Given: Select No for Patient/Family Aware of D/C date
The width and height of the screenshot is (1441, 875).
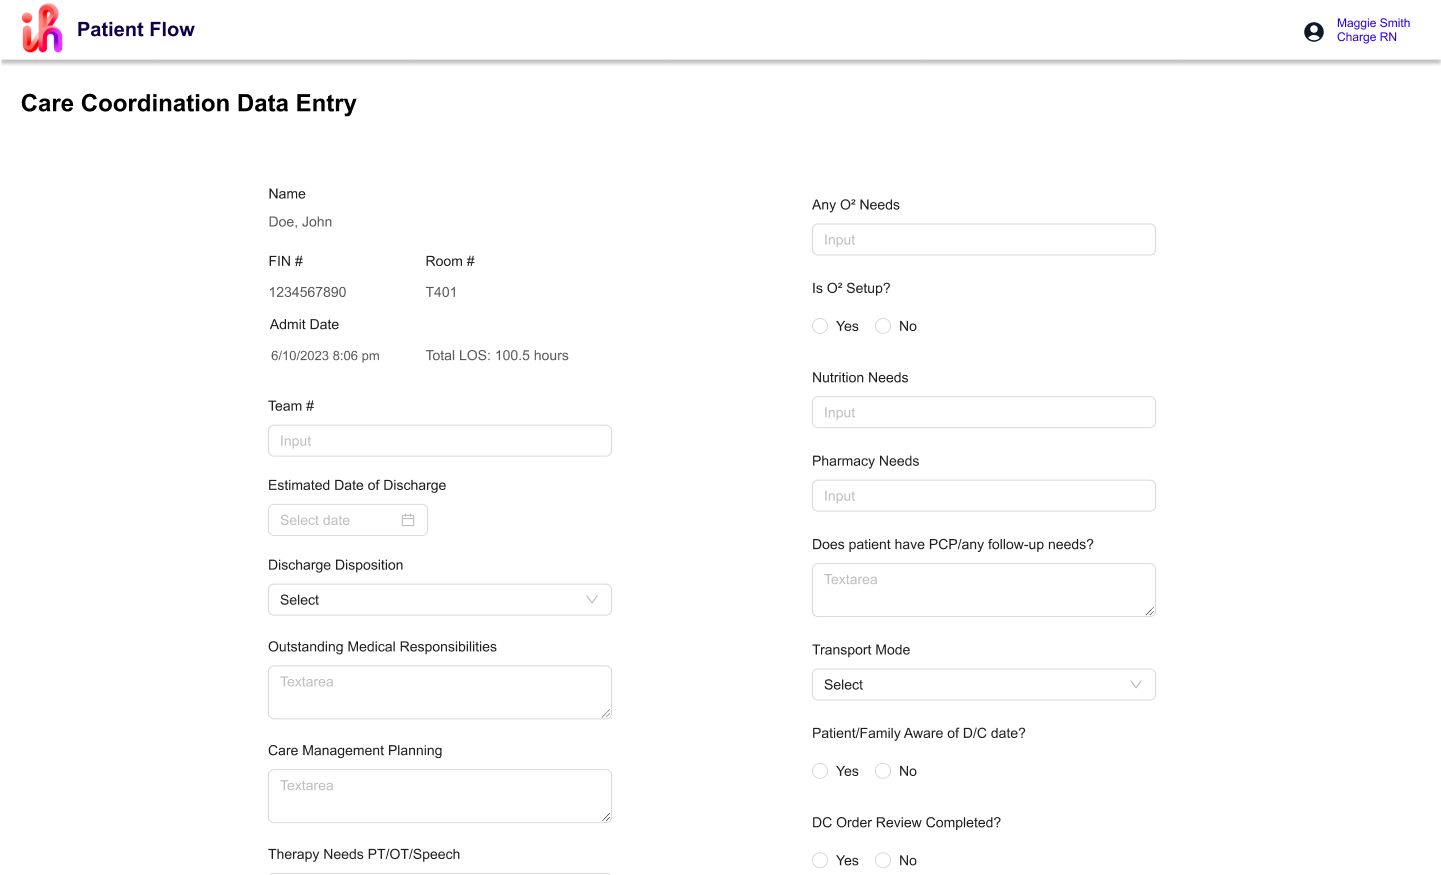Looking at the screenshot, I should pos(883,771).
